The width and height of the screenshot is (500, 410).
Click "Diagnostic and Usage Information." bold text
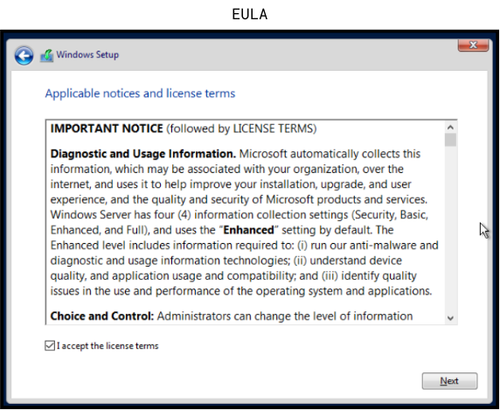(143, 154)
